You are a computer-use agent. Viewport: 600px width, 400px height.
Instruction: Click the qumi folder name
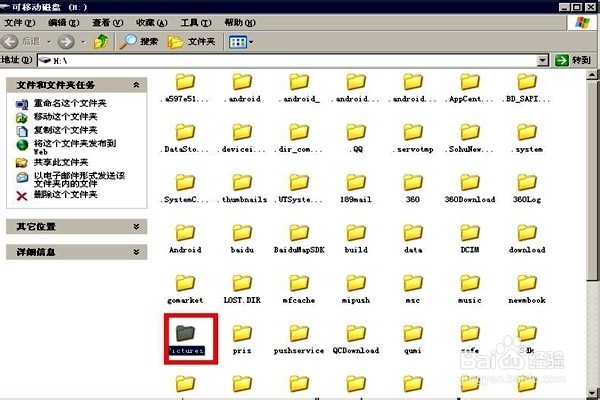(413, 351)
